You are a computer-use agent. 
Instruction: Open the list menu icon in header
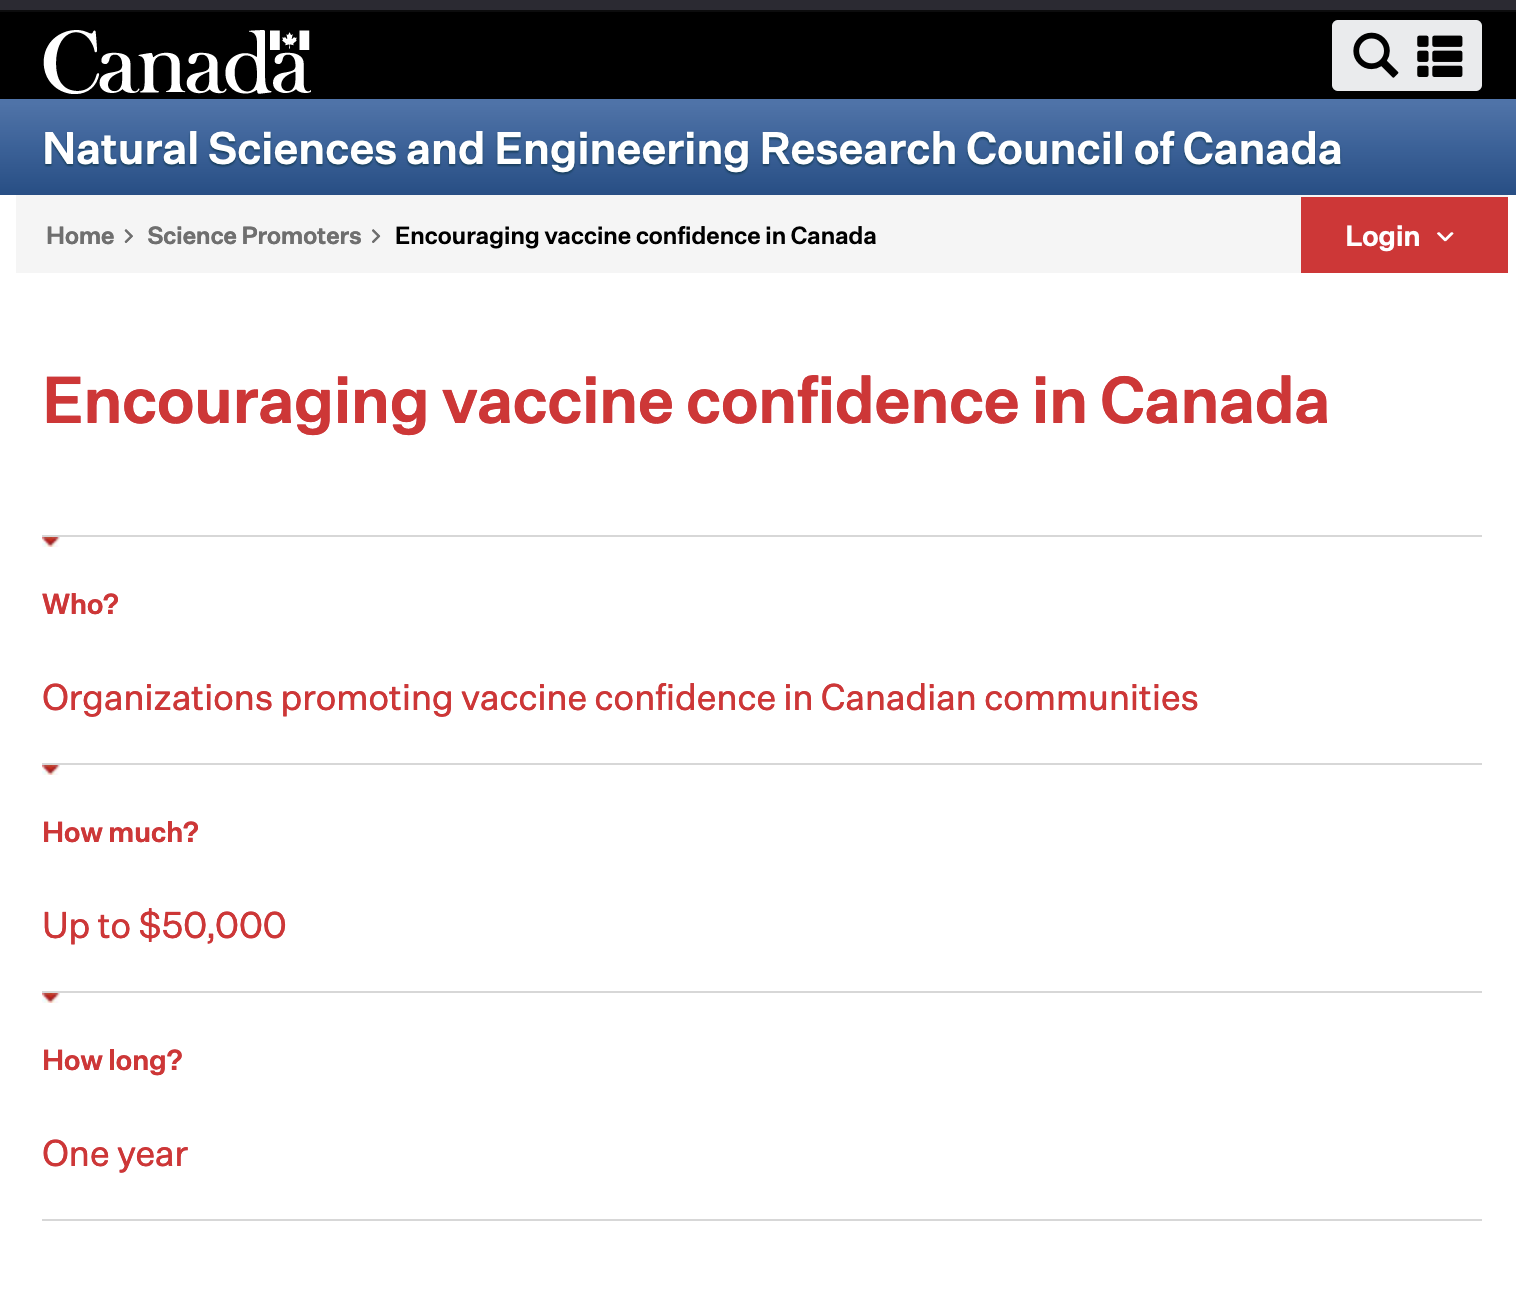click(1440, 56)
